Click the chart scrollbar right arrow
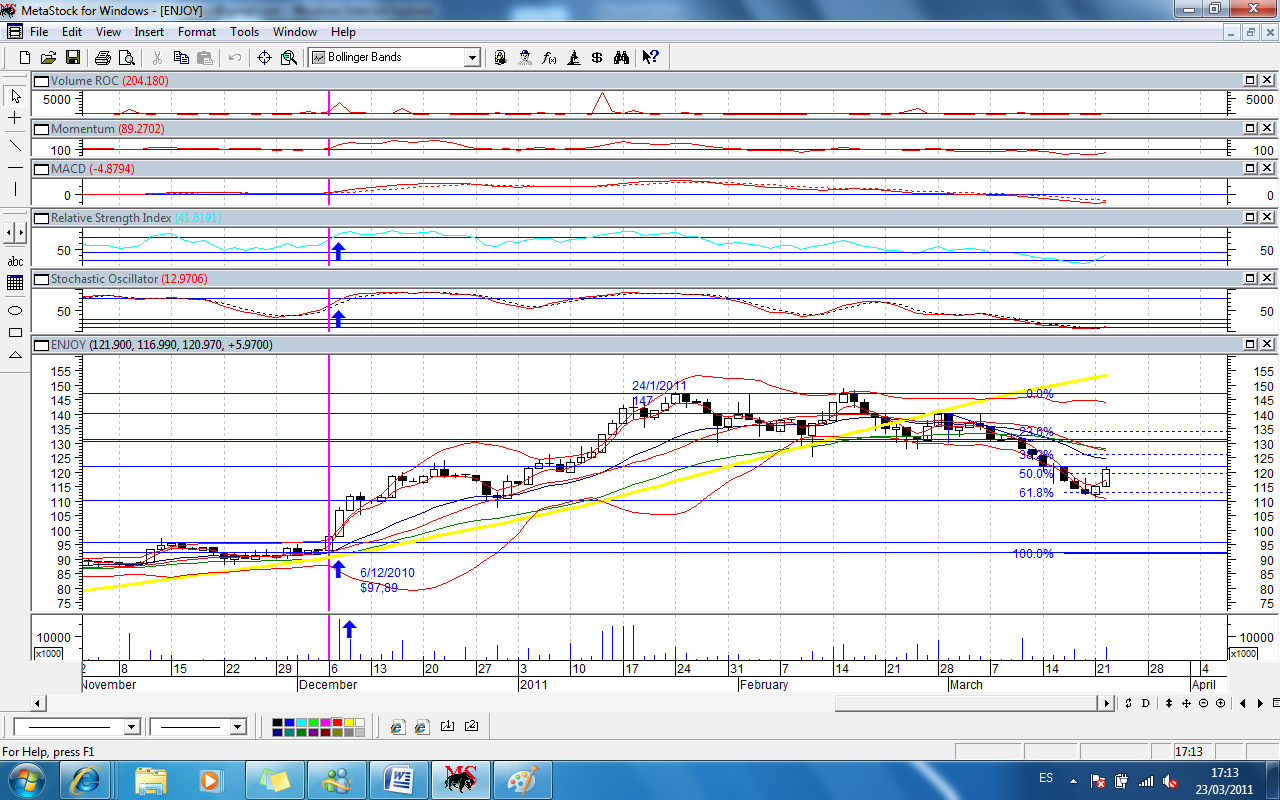The height and width of the screenshot is (800, 1280). tap(1107, 703)
